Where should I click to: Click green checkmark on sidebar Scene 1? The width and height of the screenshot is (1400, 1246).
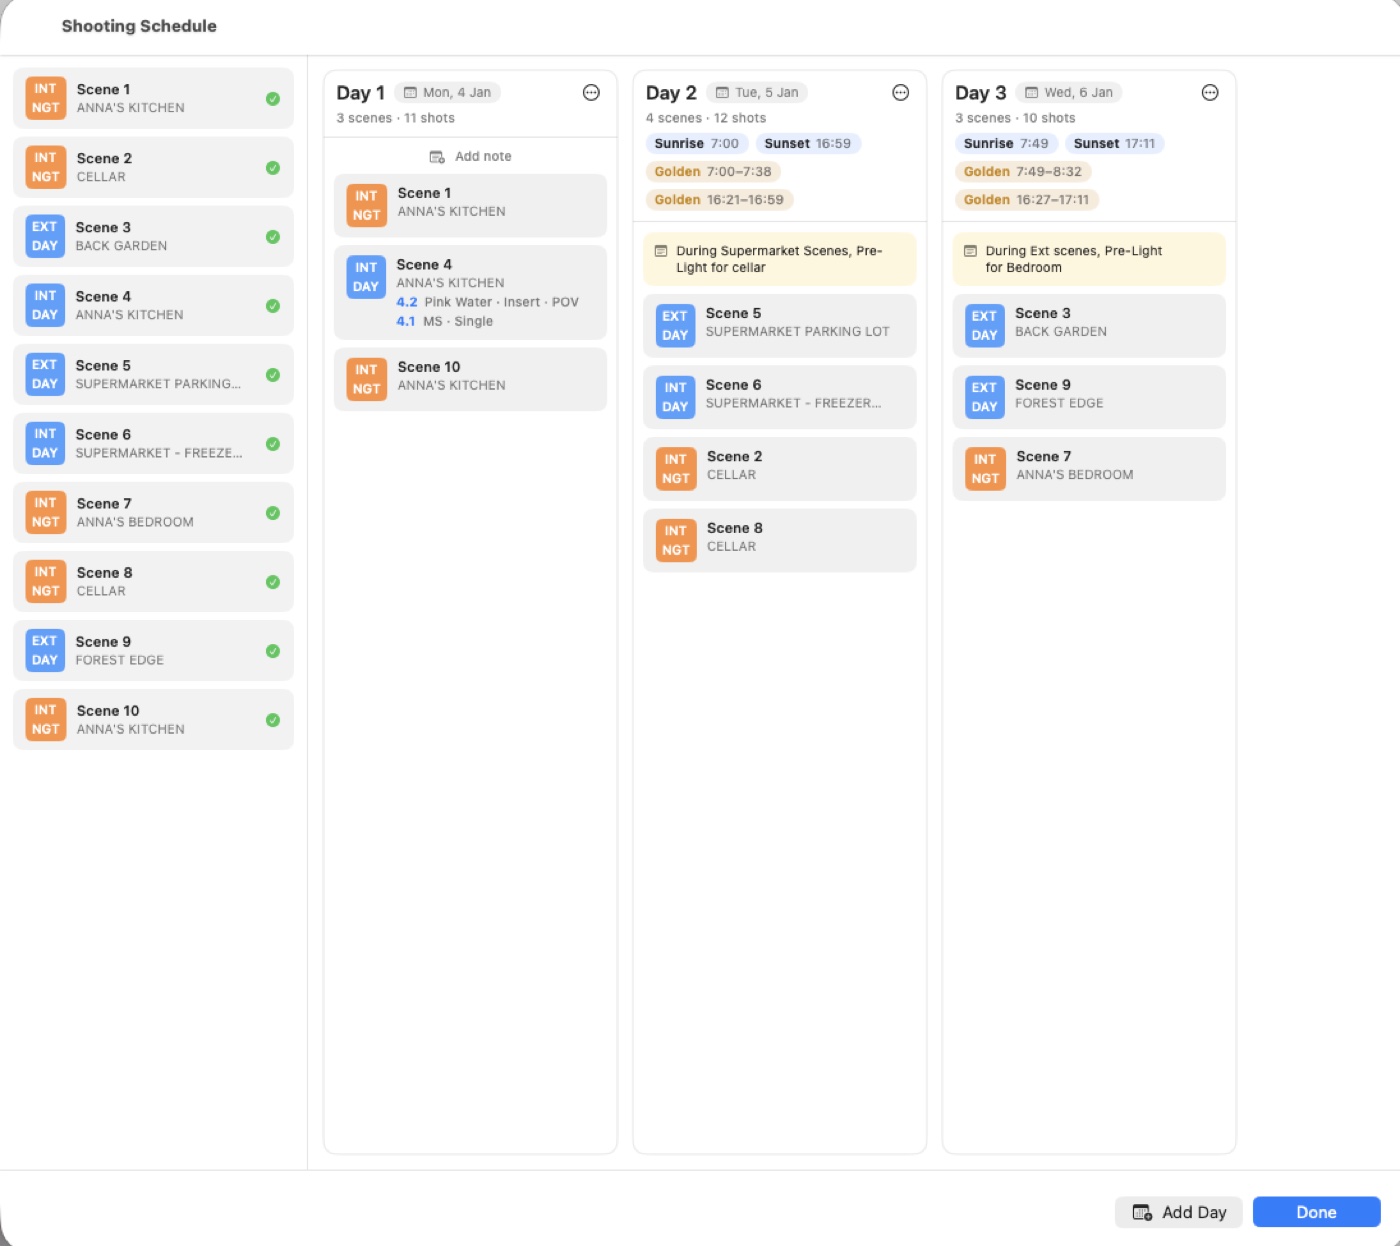click(273, 99)
